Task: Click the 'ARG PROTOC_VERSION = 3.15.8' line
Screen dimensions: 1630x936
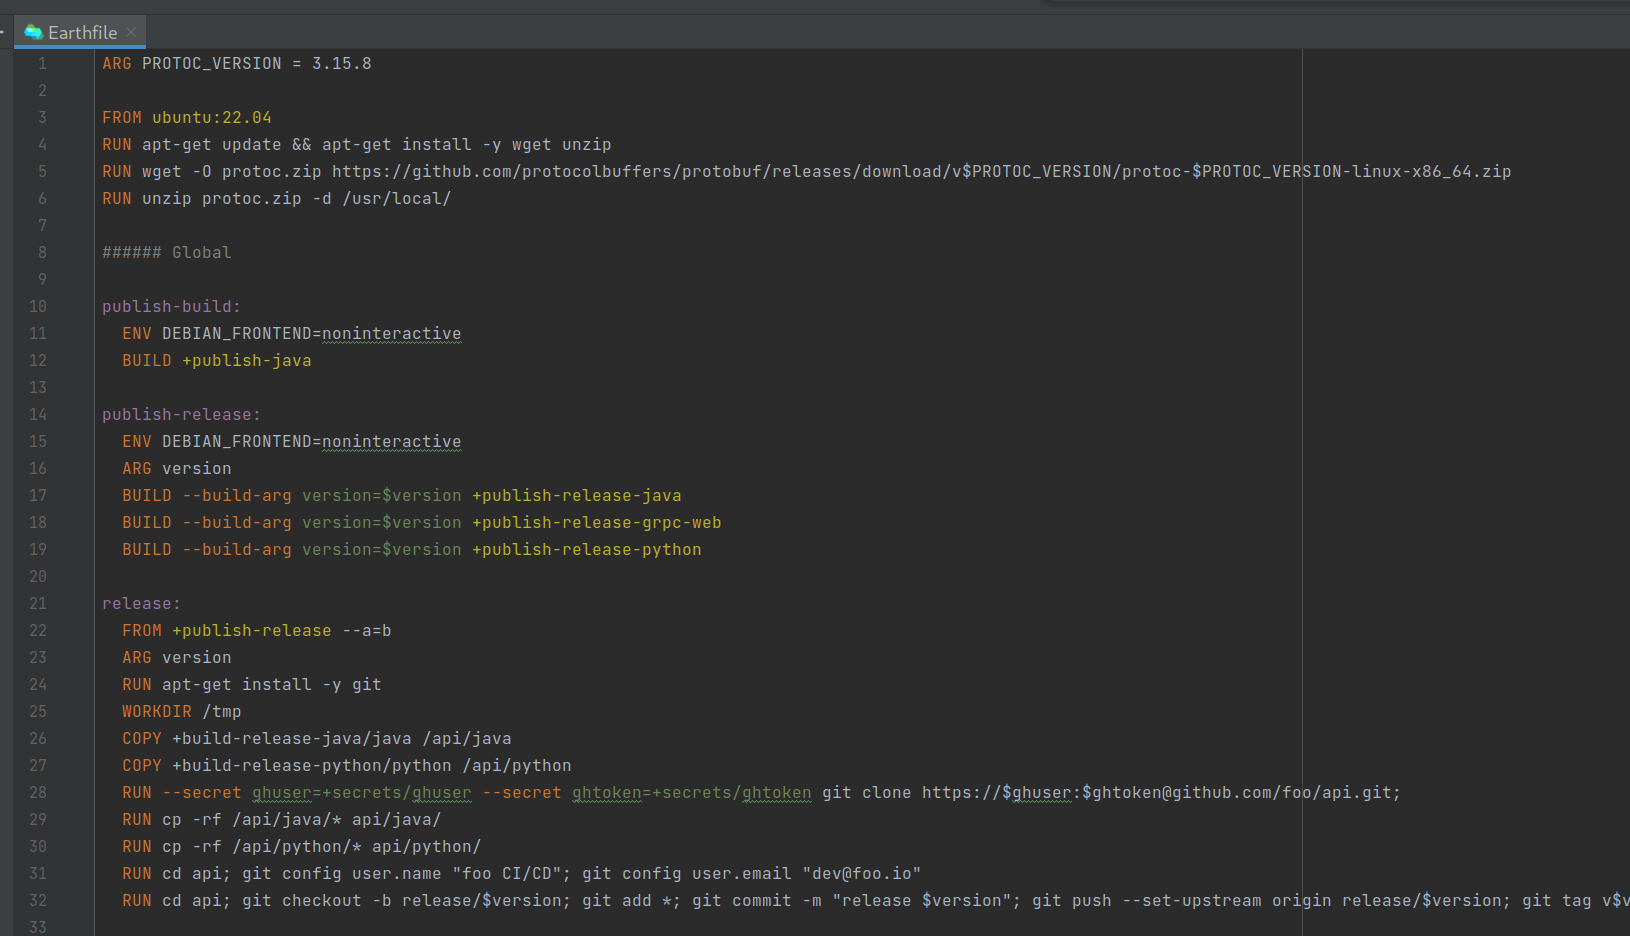Action: (x=237, y=63)
